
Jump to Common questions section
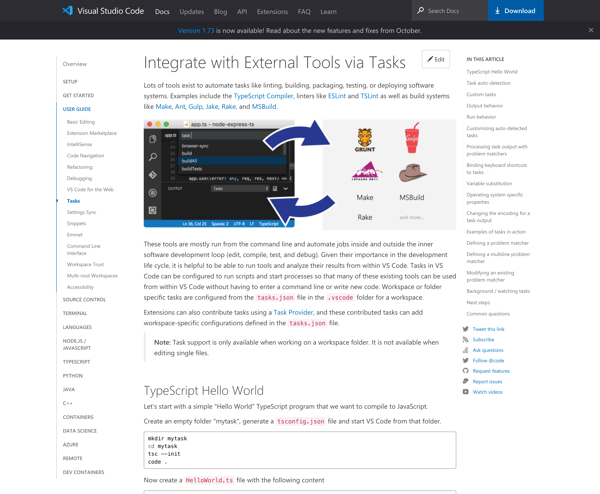tap(488, 314)
